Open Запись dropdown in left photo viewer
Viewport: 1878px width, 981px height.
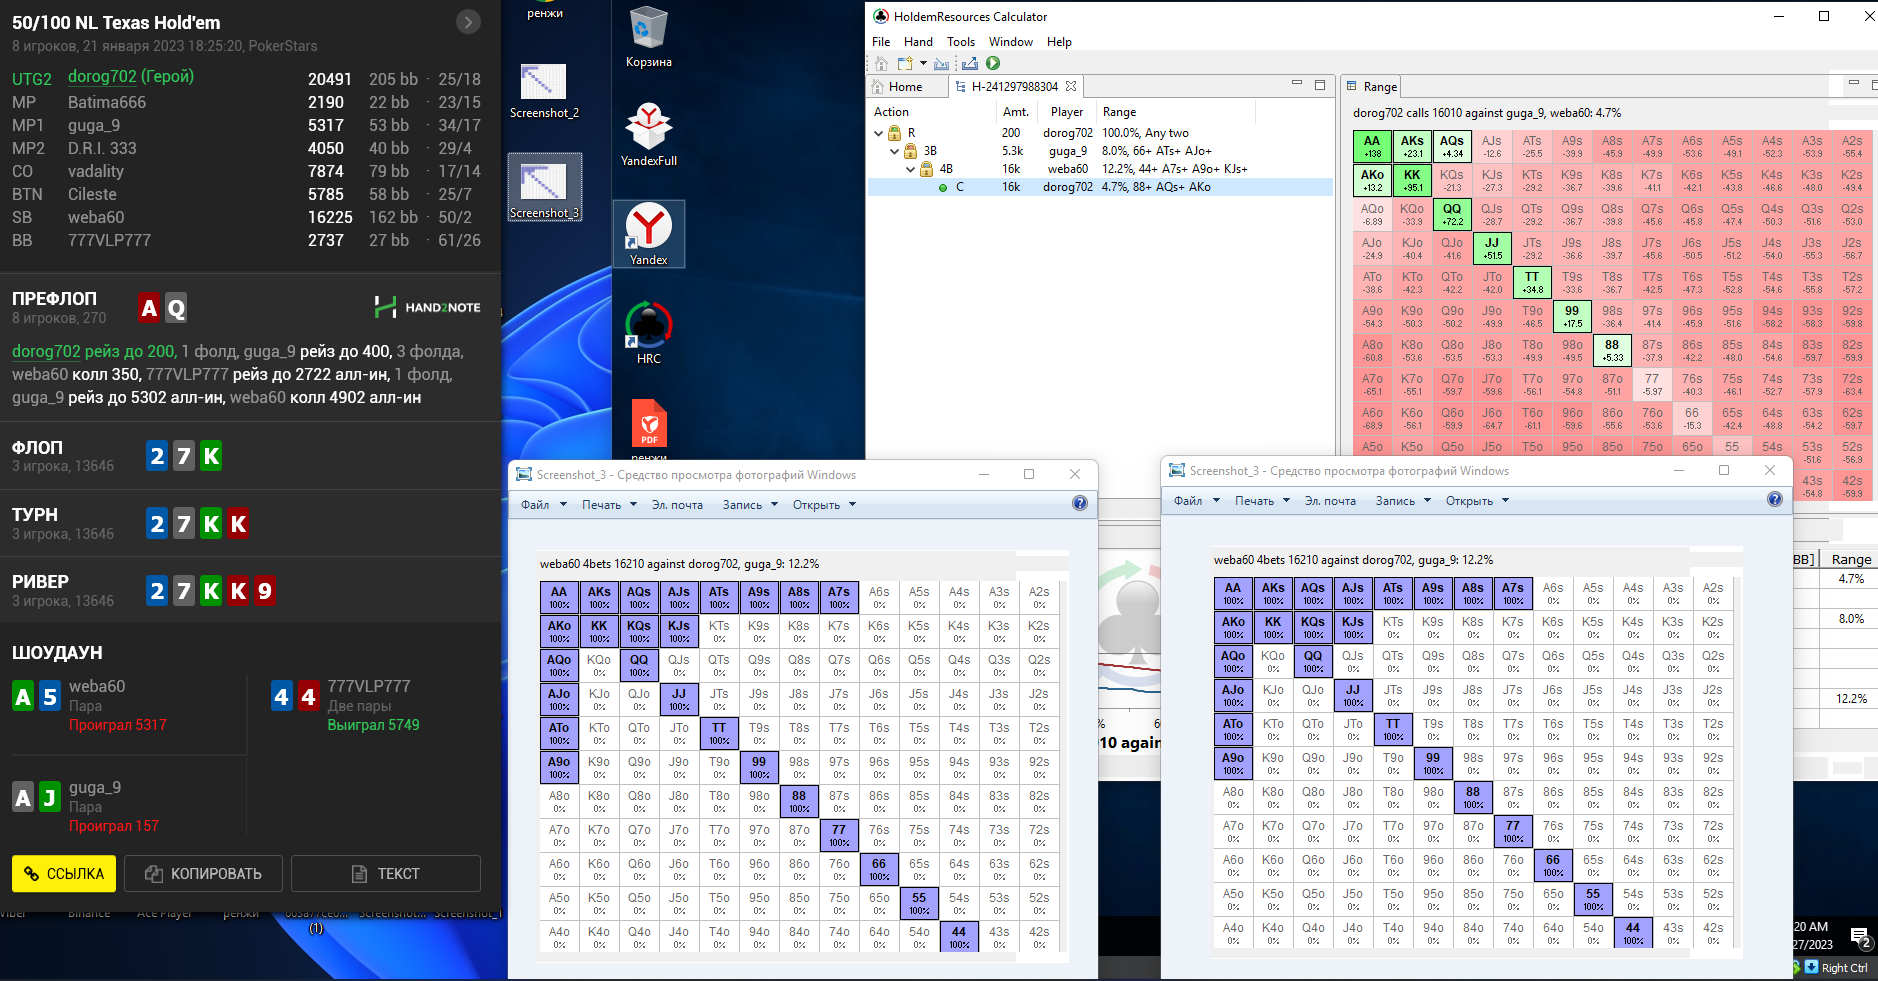point(749,505)
